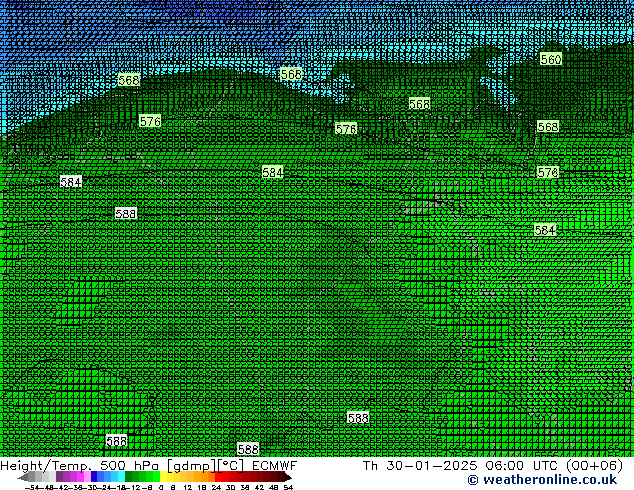This screenshot has width=634, height=490.
Task: Click the 588 label at the bottom edge
Action: click(x=248, y=449)
